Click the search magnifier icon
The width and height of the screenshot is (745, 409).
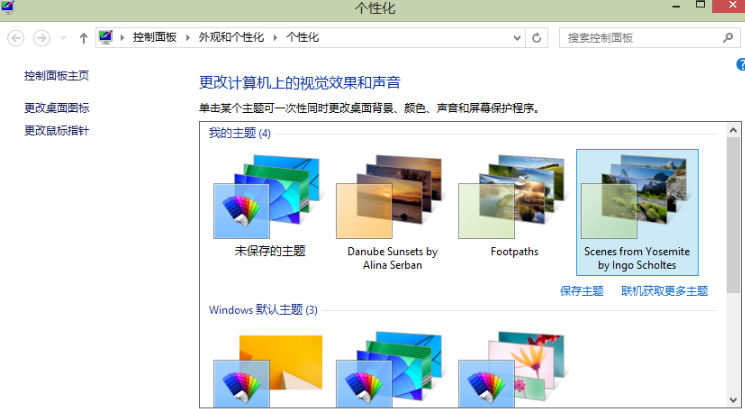[x=727, y=38]
